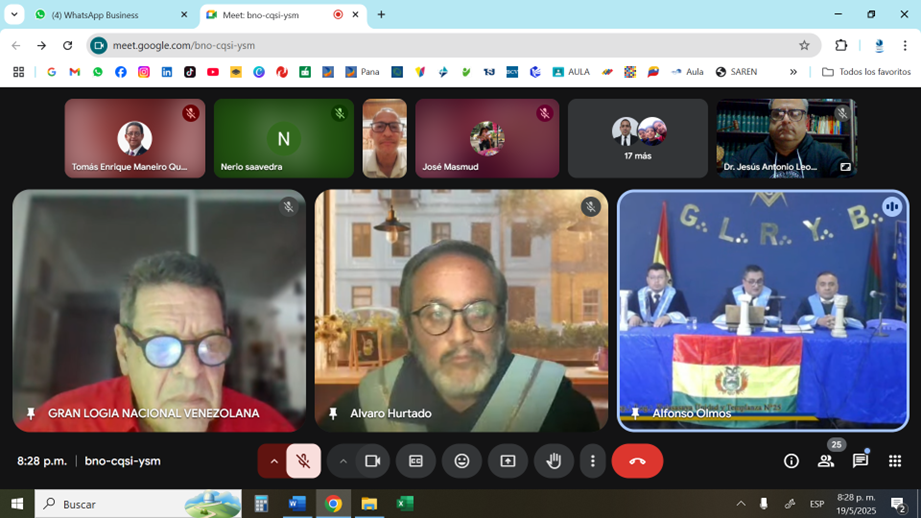The width and height of the screenshot is (921, 518).
Task: Expand video settings arrow beside camera
Action: (343, 461)
